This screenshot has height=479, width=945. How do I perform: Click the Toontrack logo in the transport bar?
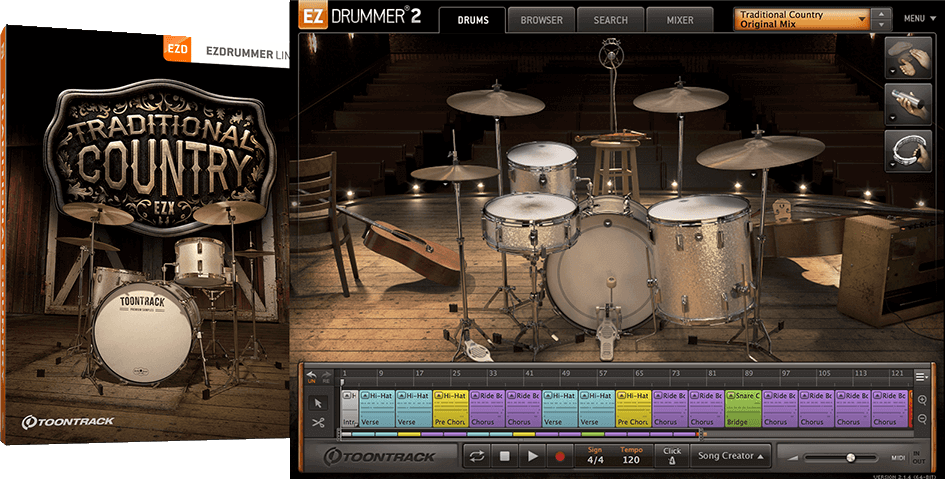coord(380,456)
